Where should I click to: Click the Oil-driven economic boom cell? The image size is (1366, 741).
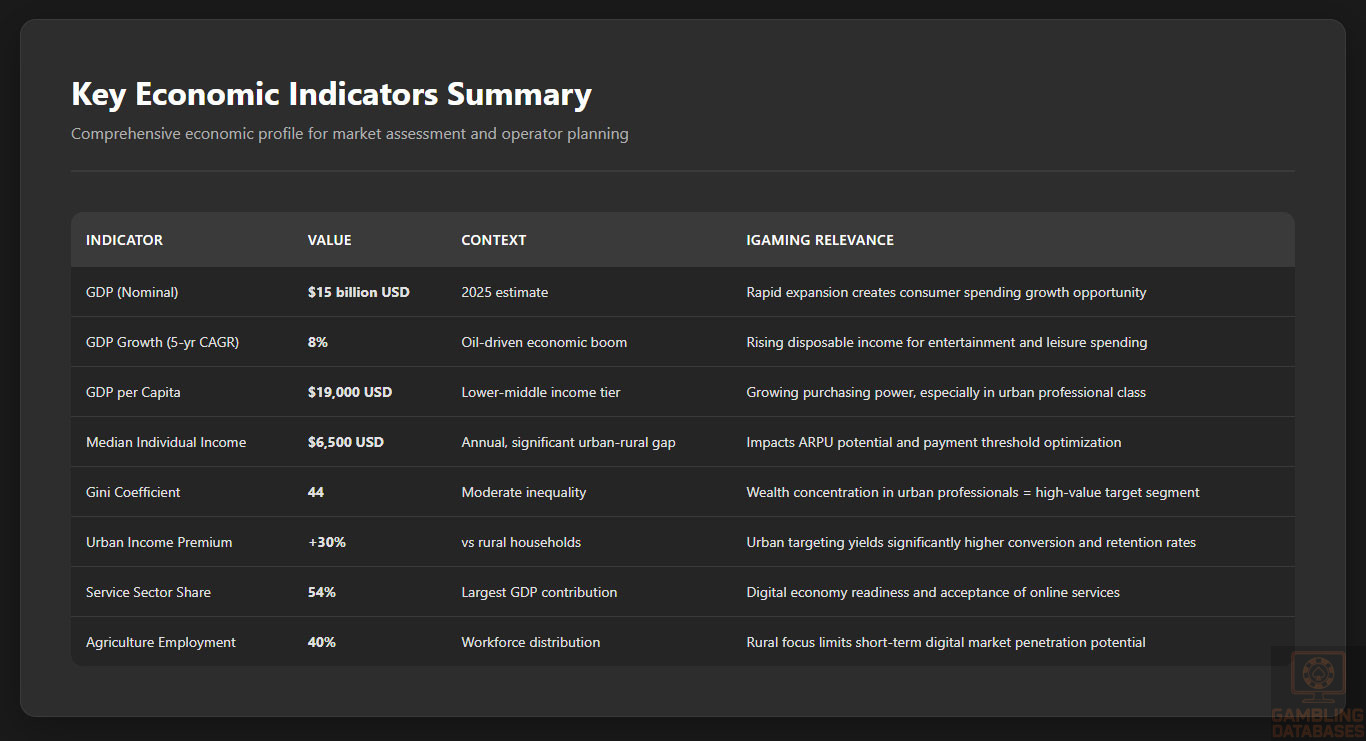point(544,343)
